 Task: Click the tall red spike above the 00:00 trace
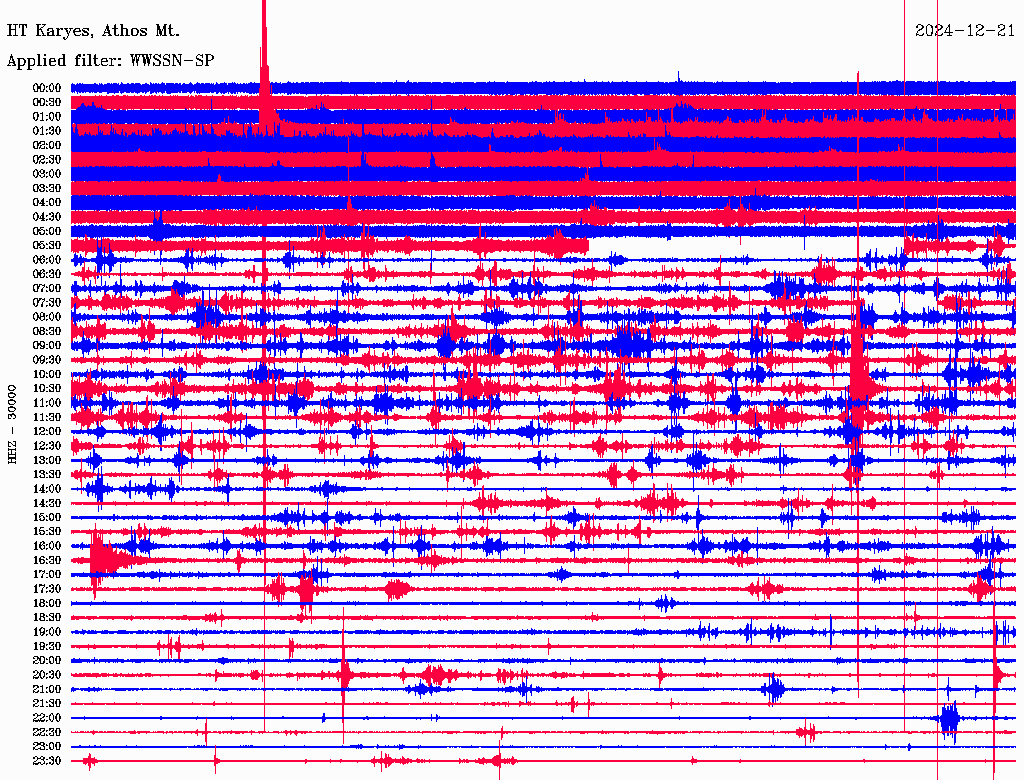coord(264,42)
